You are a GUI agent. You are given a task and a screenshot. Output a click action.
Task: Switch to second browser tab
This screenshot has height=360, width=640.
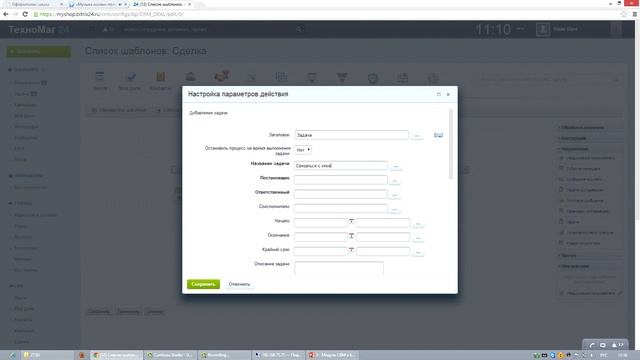[98, 4]
